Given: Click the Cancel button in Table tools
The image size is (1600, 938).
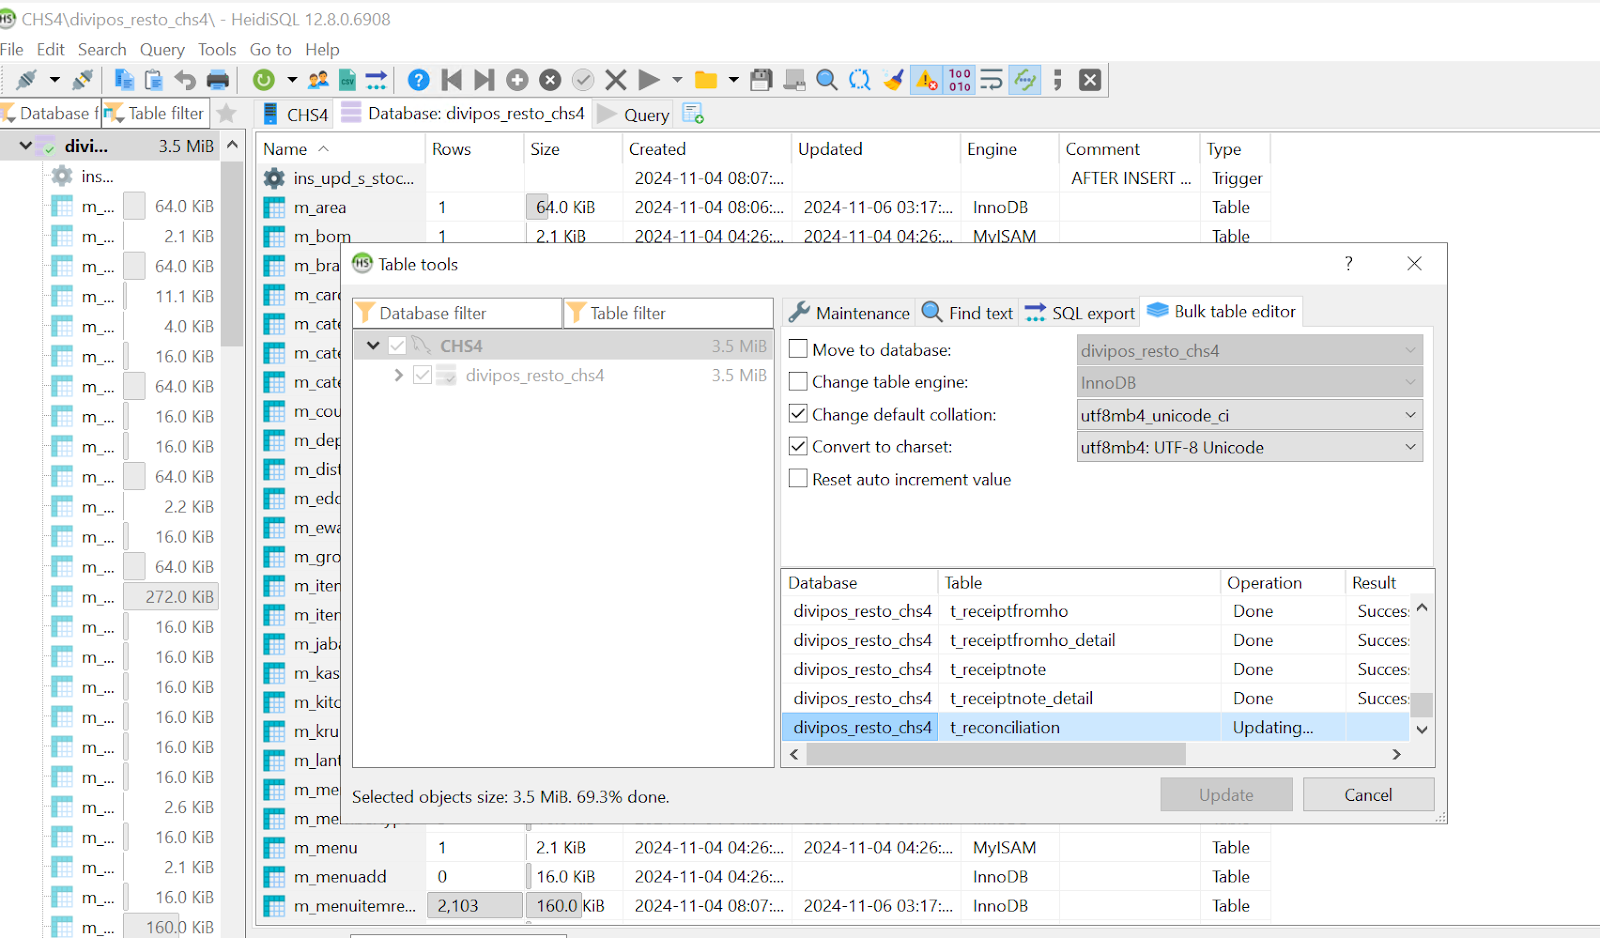Looking at the screenshot, I should [x=1368, y=795].
